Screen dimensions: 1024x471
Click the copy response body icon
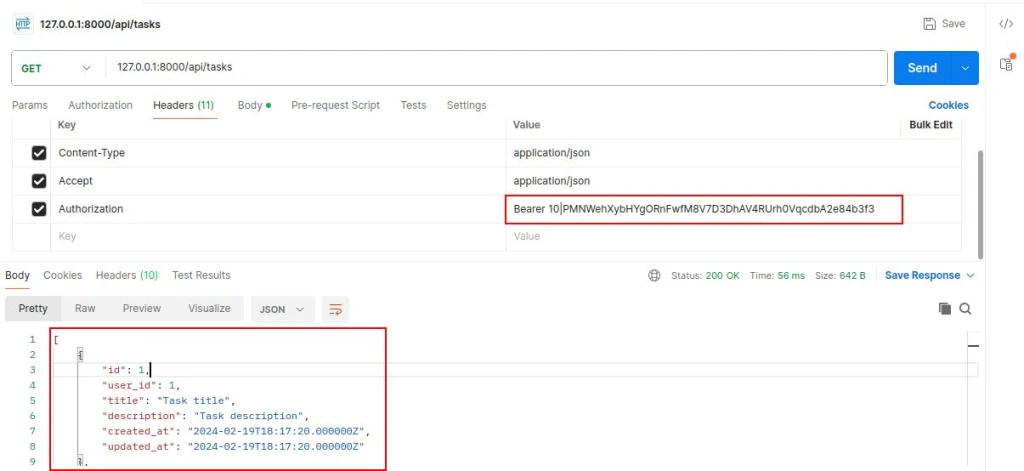[x=945, y=309]
